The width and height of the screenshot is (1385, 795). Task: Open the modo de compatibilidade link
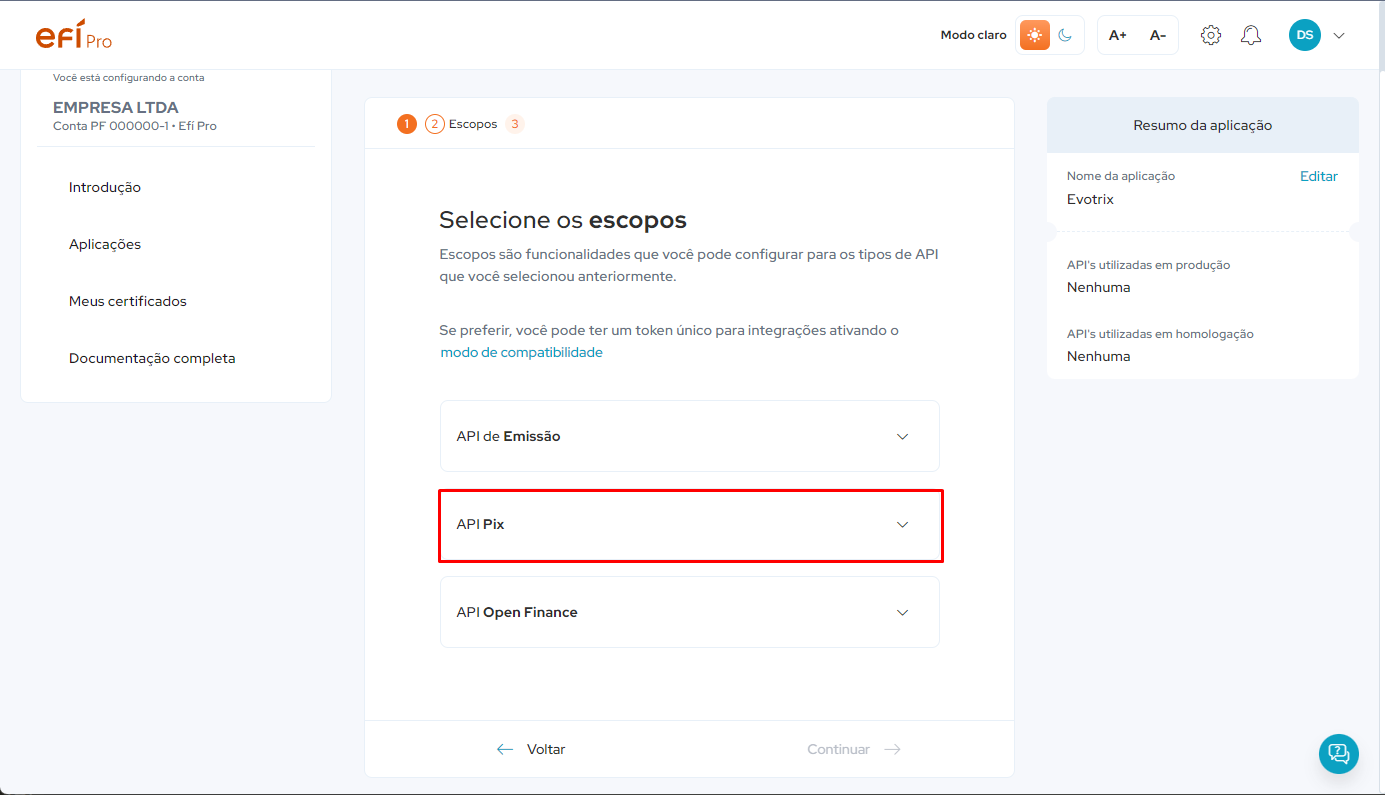tap(520, 352)
